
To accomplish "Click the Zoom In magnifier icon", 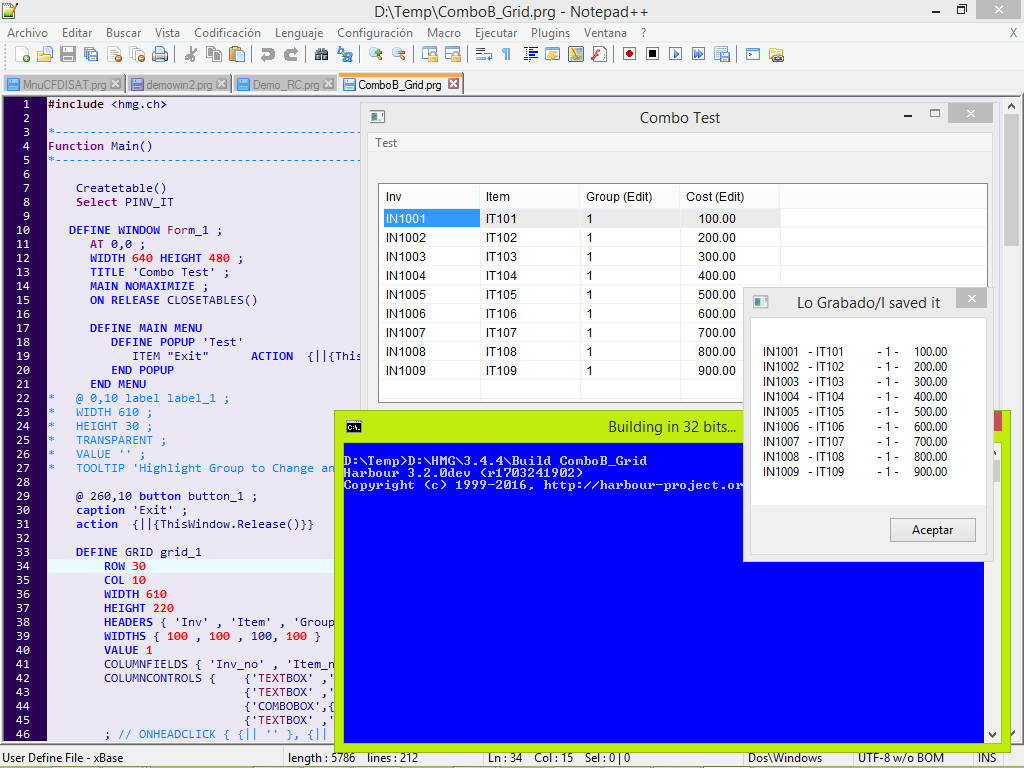I will click(x=376, y=54).
